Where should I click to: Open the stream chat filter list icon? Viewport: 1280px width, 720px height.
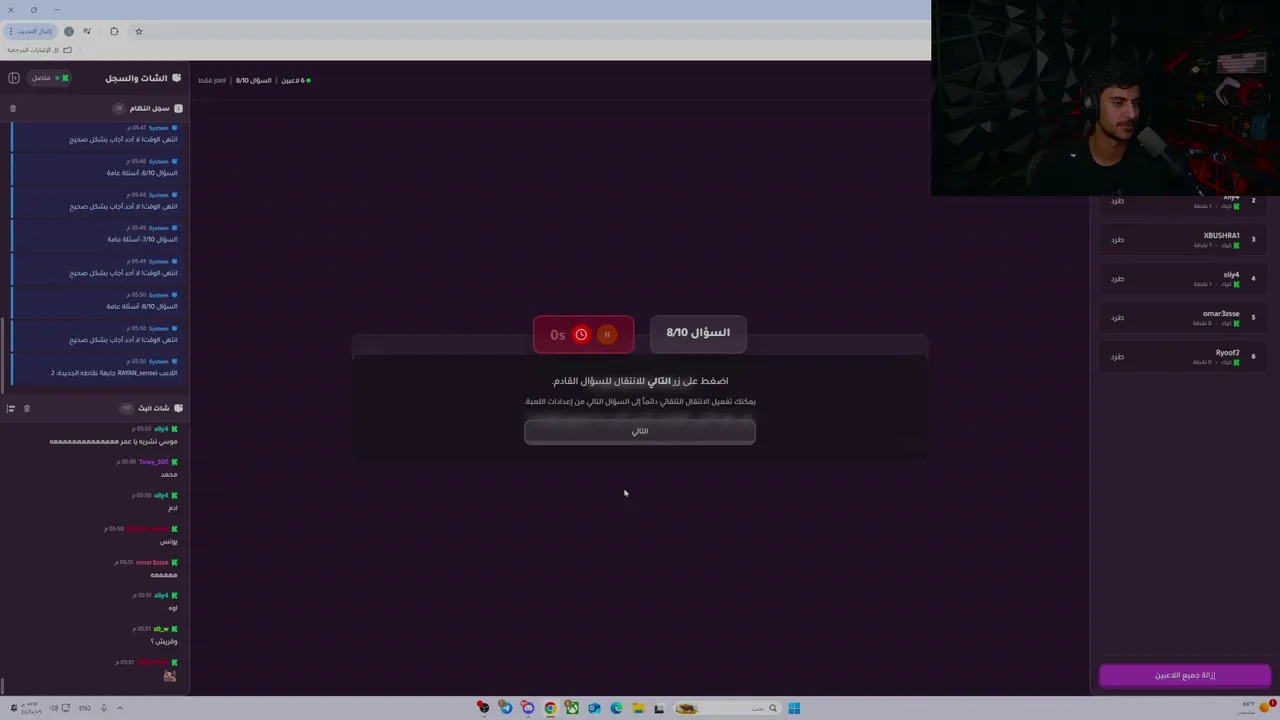tap(11, 408)
